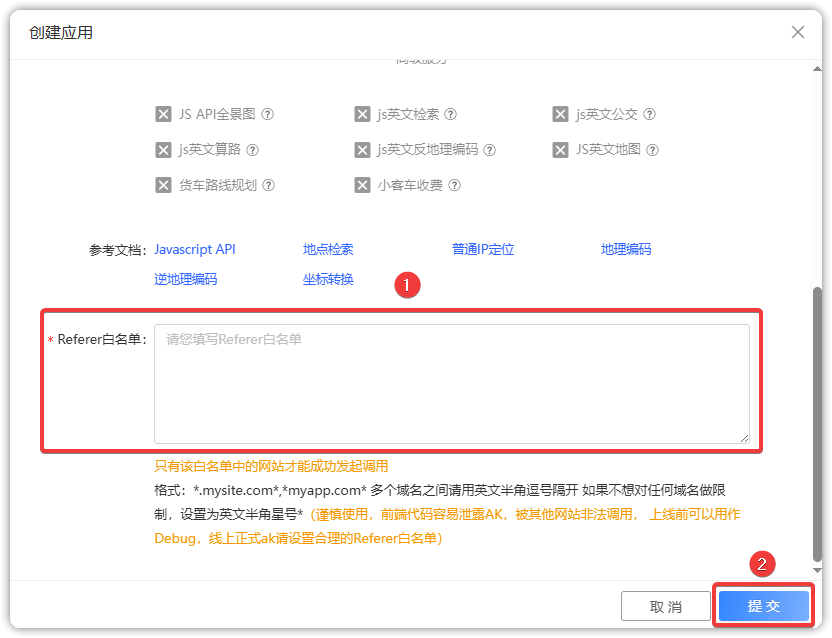The image size is (832, 638).
Task: Click help icon next to js英文算路
Action: click(253, 150)
